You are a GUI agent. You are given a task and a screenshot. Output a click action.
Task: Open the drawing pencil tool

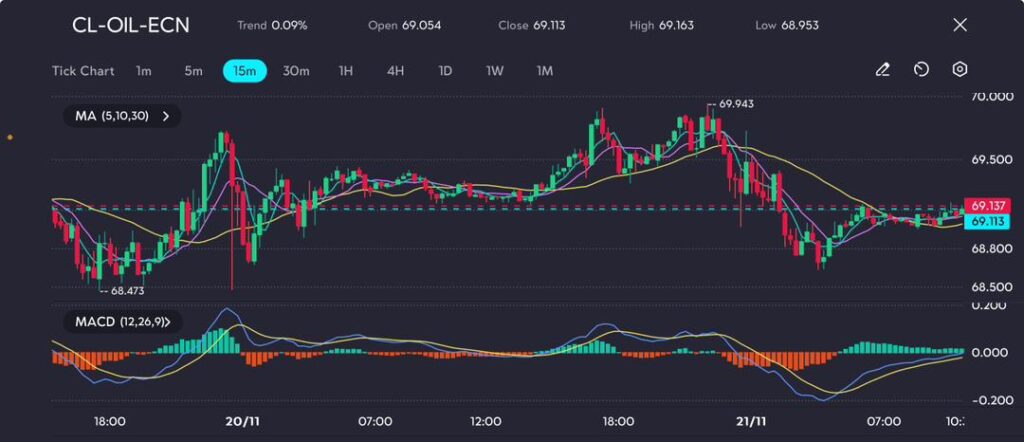coord(882,70)
